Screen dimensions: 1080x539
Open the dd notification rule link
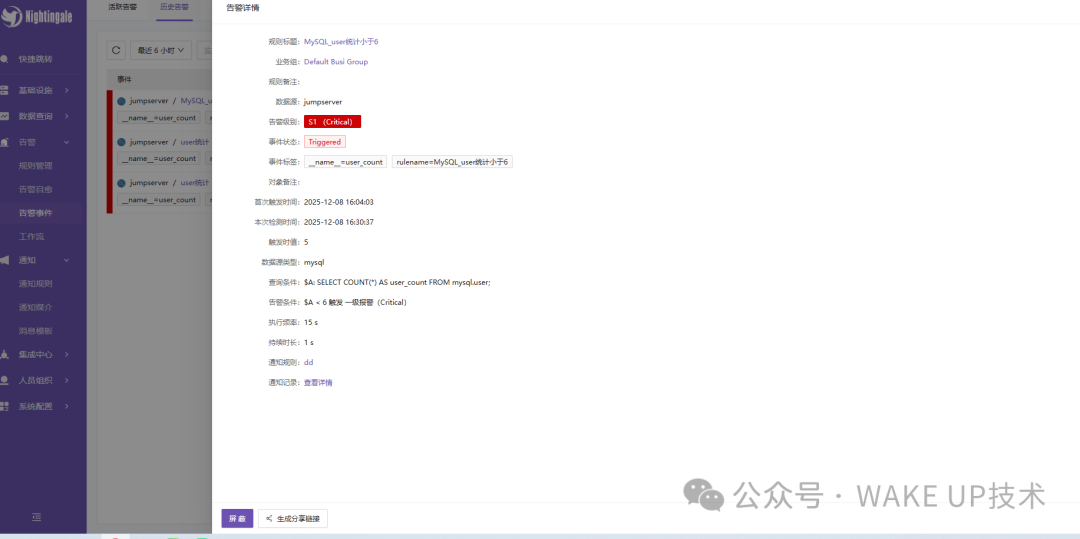coord(309,362)
